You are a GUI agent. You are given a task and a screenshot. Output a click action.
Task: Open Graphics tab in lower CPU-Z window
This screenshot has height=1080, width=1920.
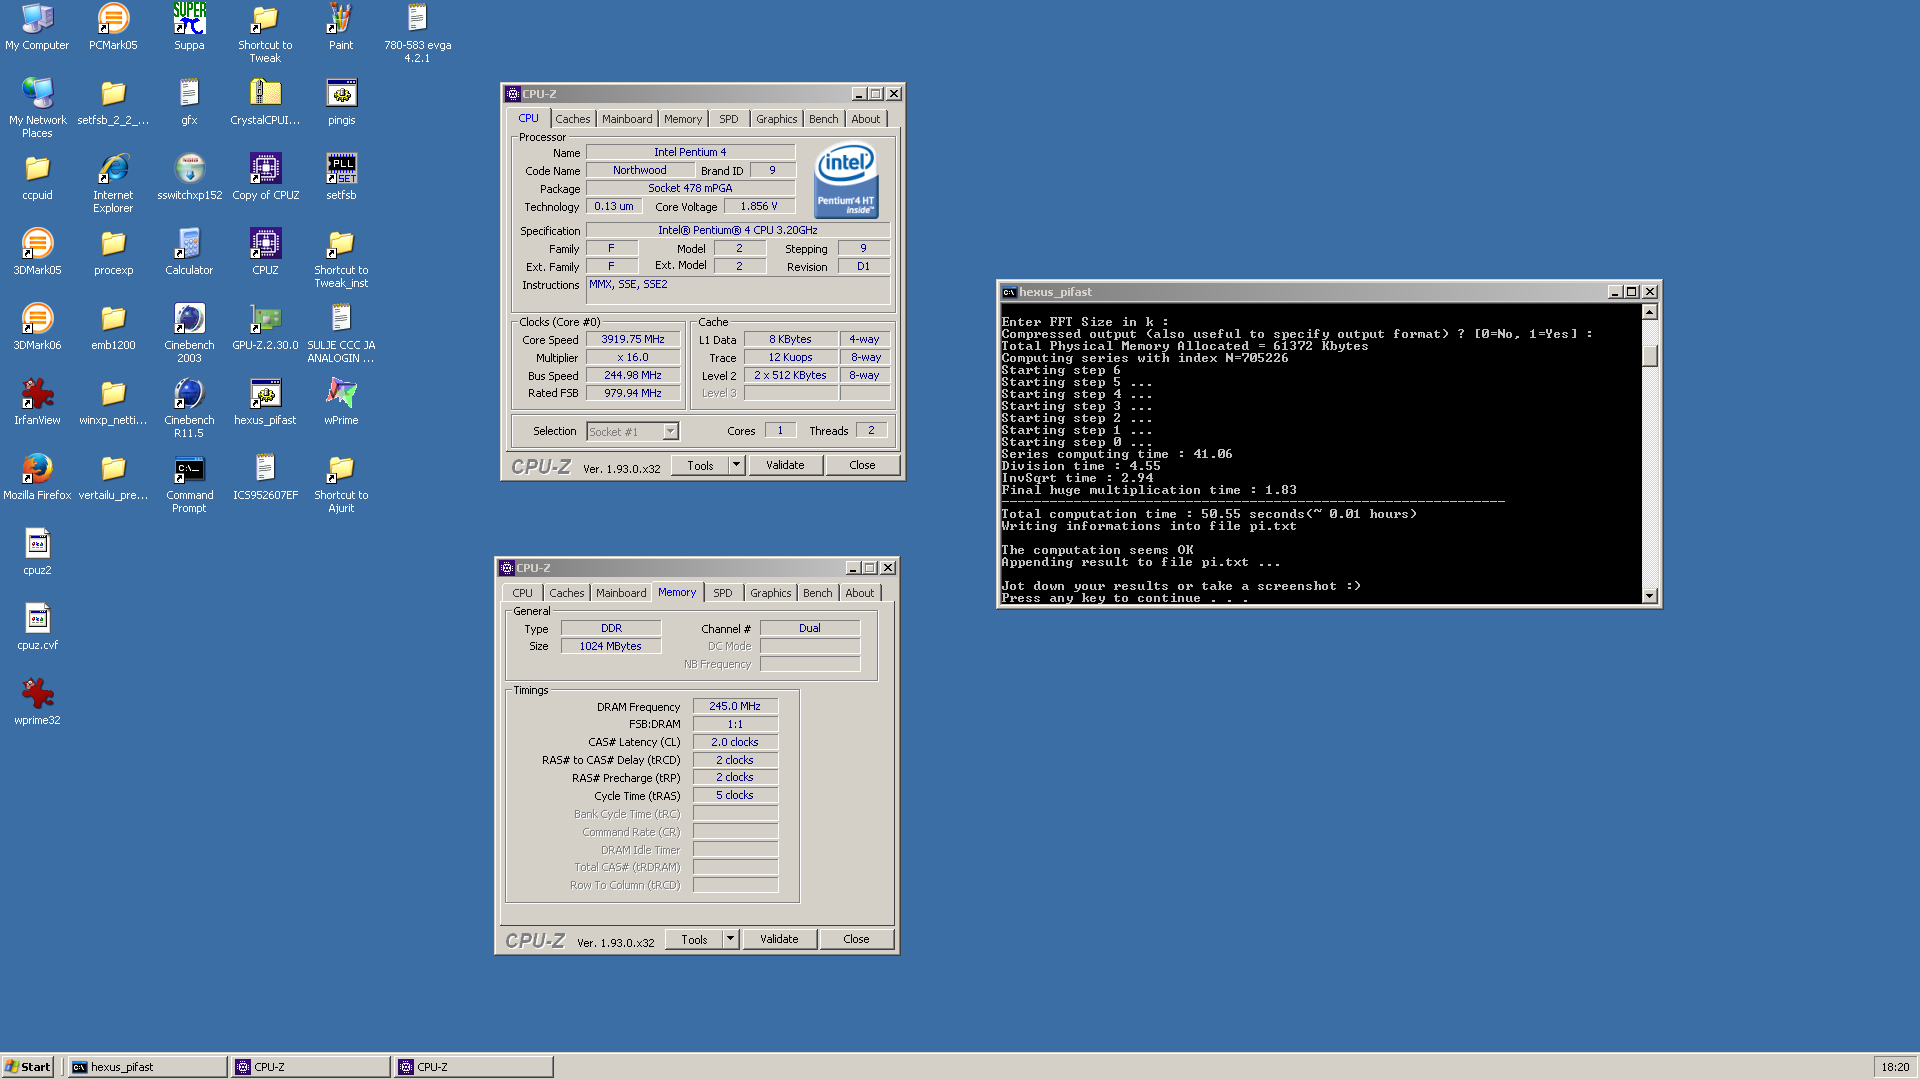click(771, 593)
